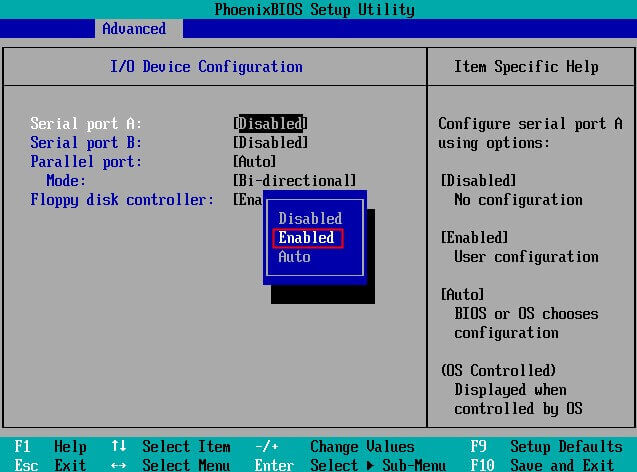
Task: Choose Disabled in the popup list
Action: [310, 219]
